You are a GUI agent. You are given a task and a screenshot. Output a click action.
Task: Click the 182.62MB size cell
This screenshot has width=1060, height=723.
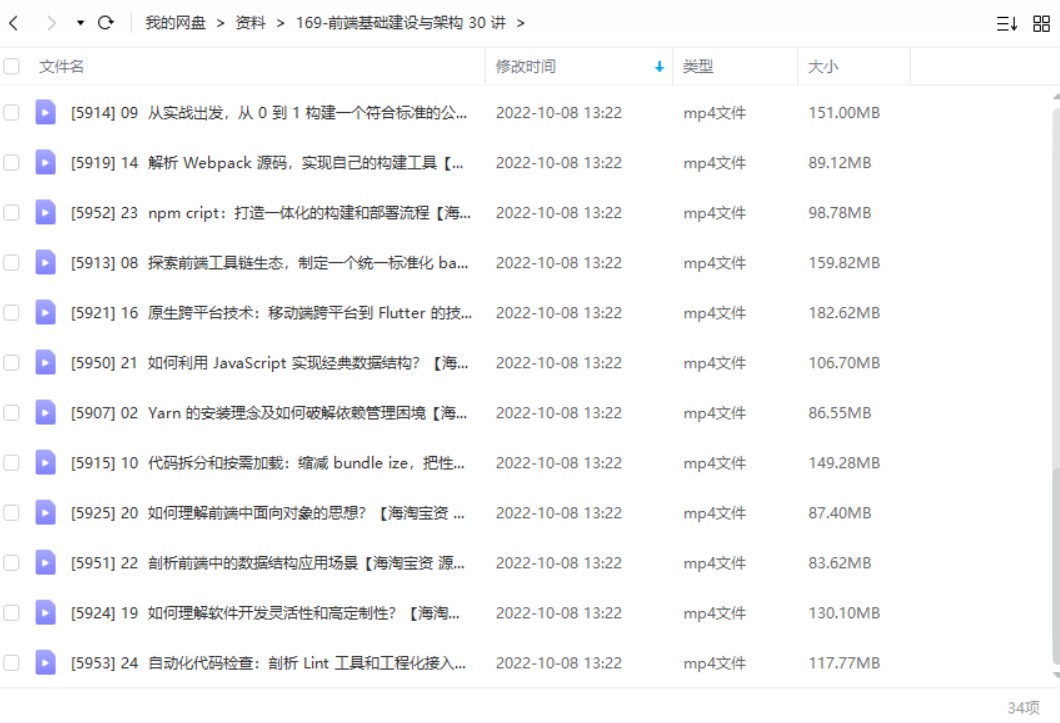pyautogui.click(x=844, y=312)
